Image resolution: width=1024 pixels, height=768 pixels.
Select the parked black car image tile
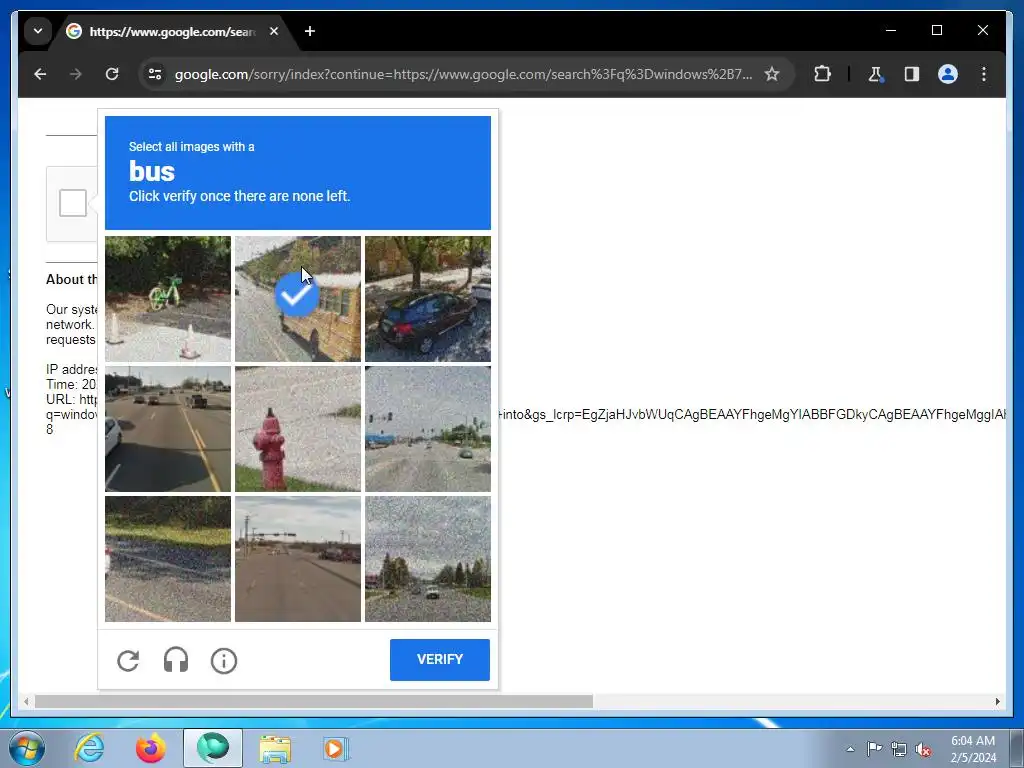(428, 298)
